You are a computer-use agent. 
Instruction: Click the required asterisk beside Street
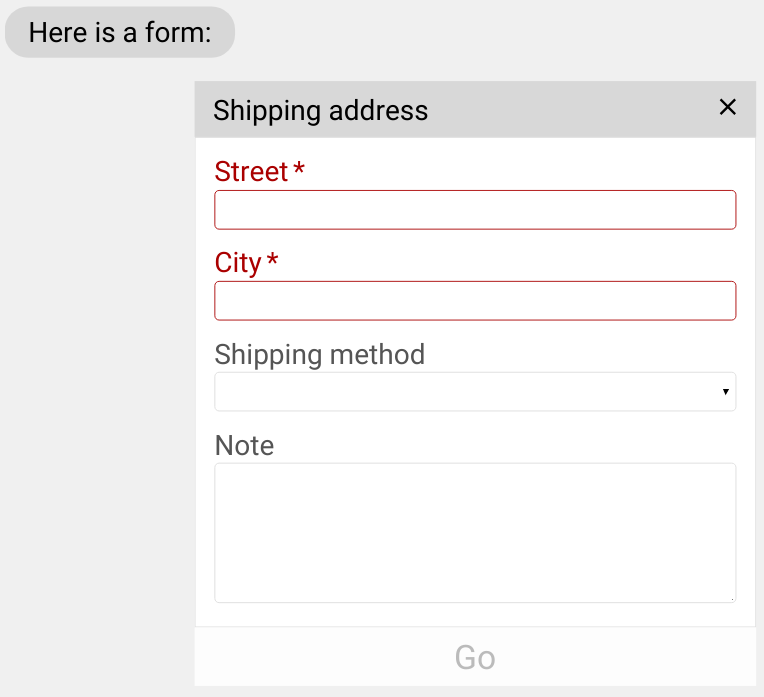point(299,171)
